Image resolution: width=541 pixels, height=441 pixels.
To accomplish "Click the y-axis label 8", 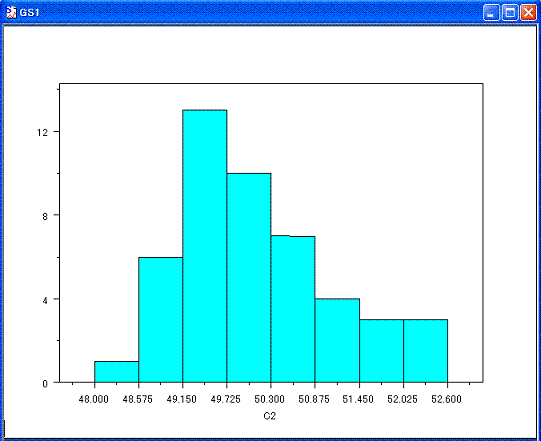I will tap(45, 216).
